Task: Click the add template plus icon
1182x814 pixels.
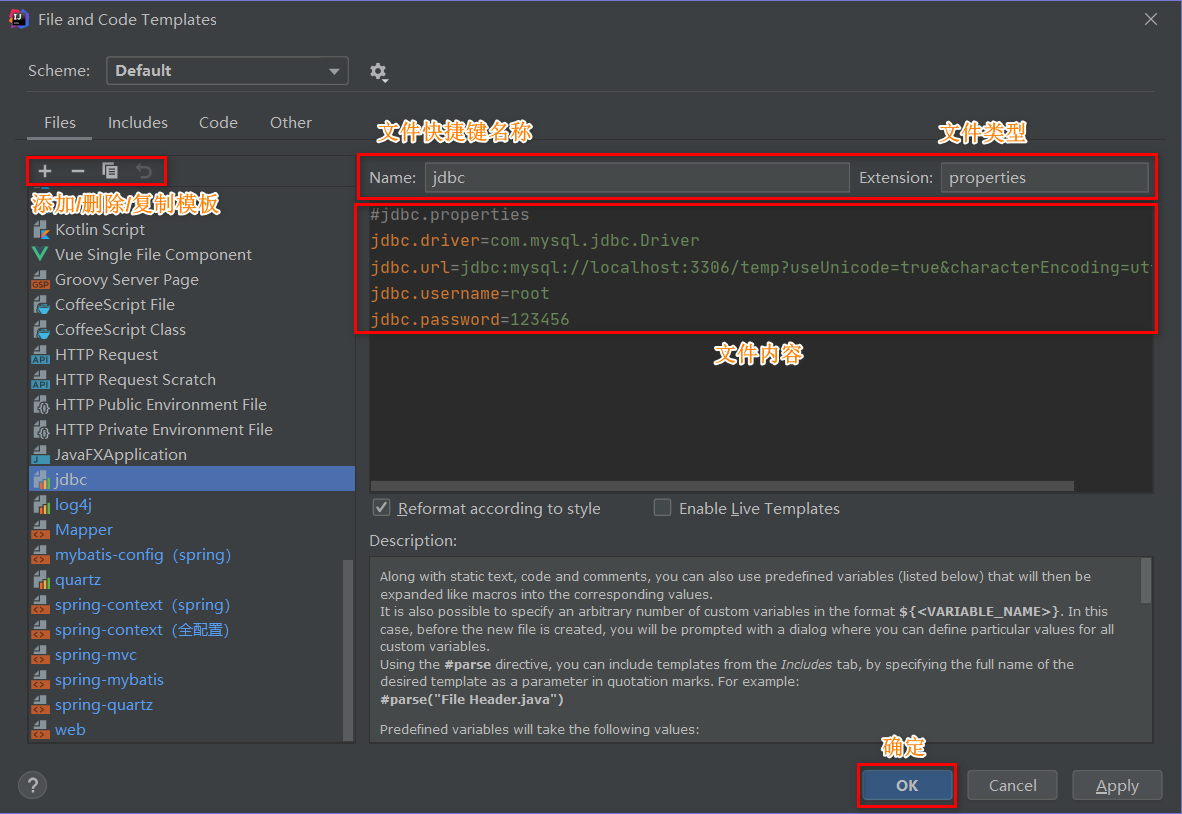Action: tap(45, 171)
